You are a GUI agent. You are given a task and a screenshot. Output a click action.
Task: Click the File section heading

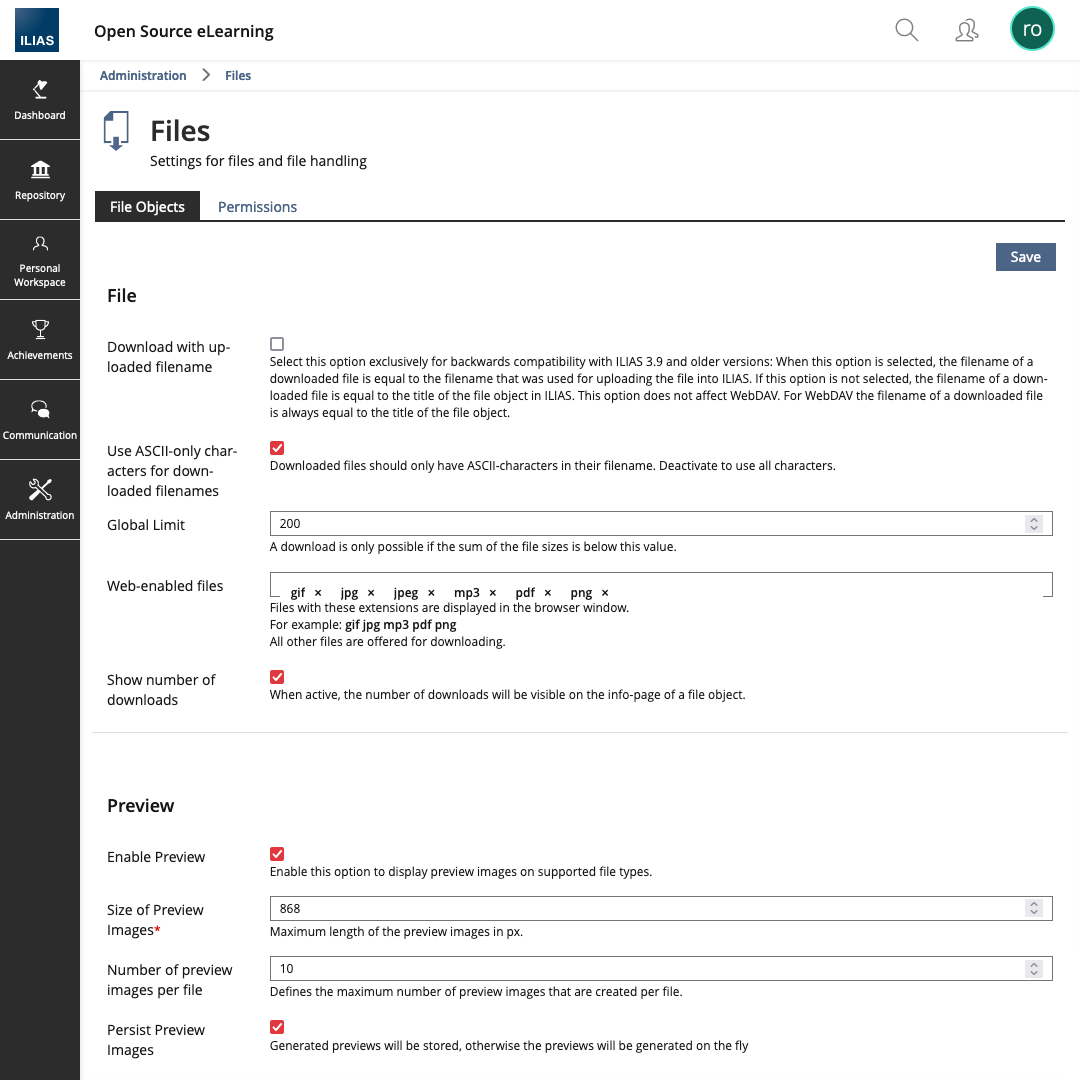click(122, 296)
